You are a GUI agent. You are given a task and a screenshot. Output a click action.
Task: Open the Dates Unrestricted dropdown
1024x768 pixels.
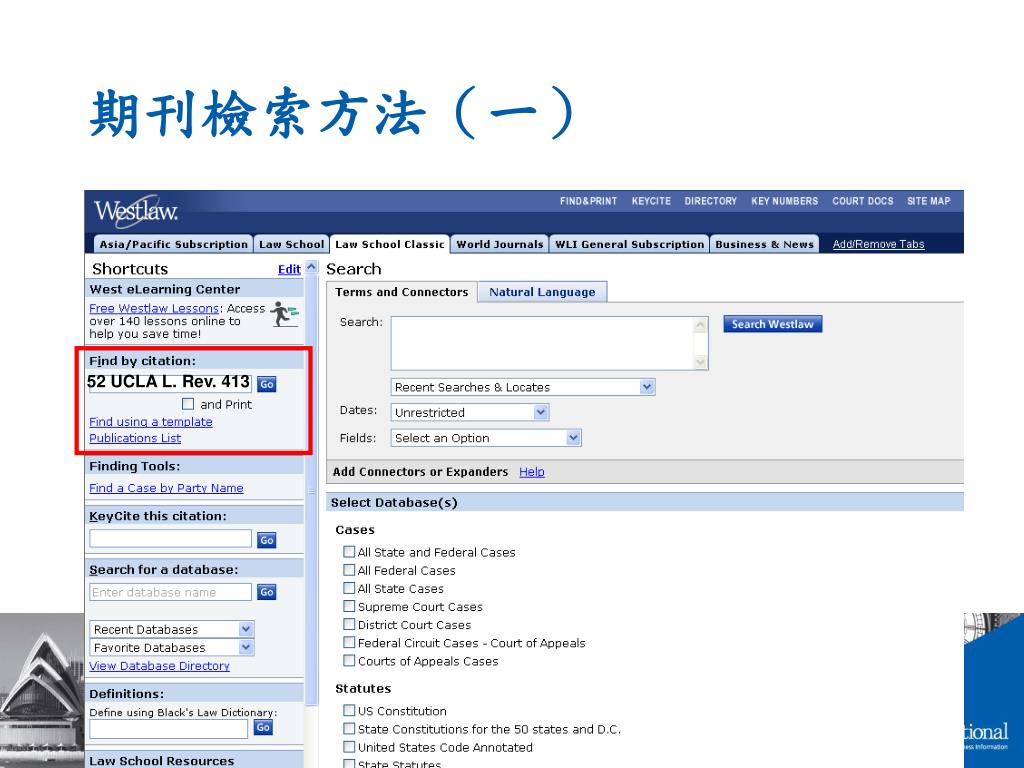470,413
